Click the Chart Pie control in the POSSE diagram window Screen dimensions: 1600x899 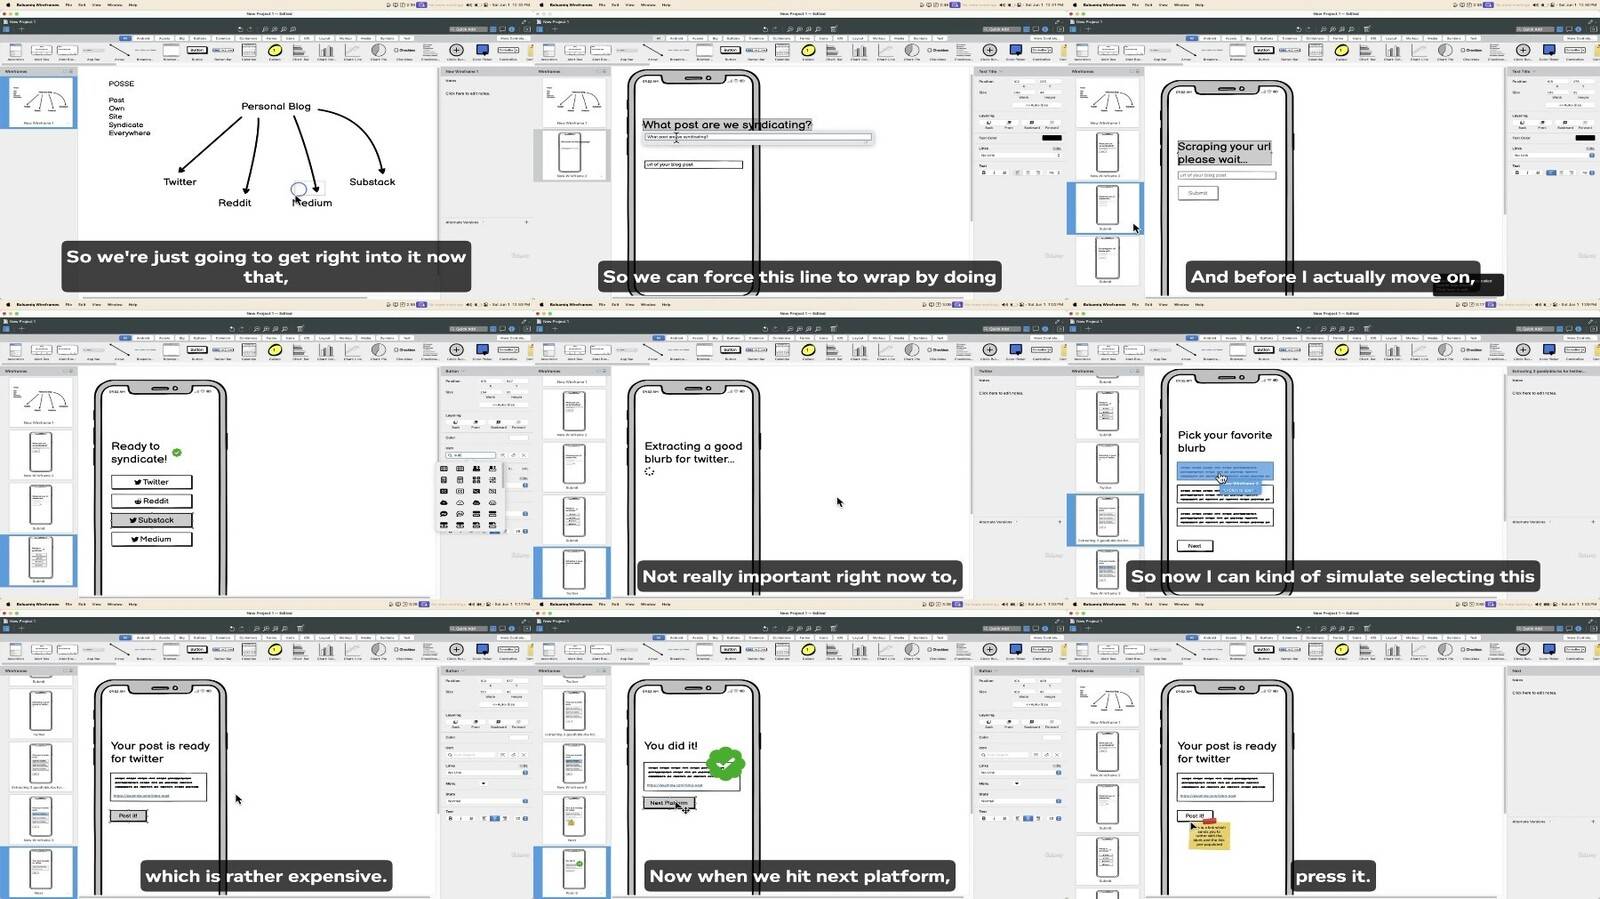click(x=379, y=51)
